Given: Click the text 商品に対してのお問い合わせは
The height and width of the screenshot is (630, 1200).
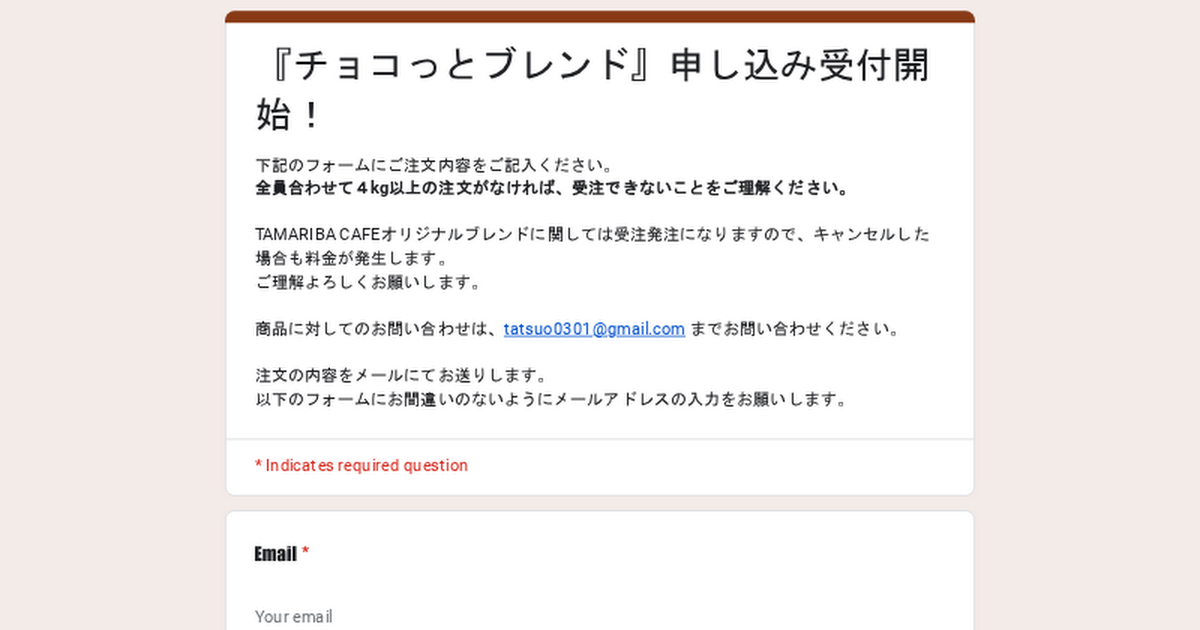Looking at the screenshot, I should pyautogui.click(x=376, y=329).
